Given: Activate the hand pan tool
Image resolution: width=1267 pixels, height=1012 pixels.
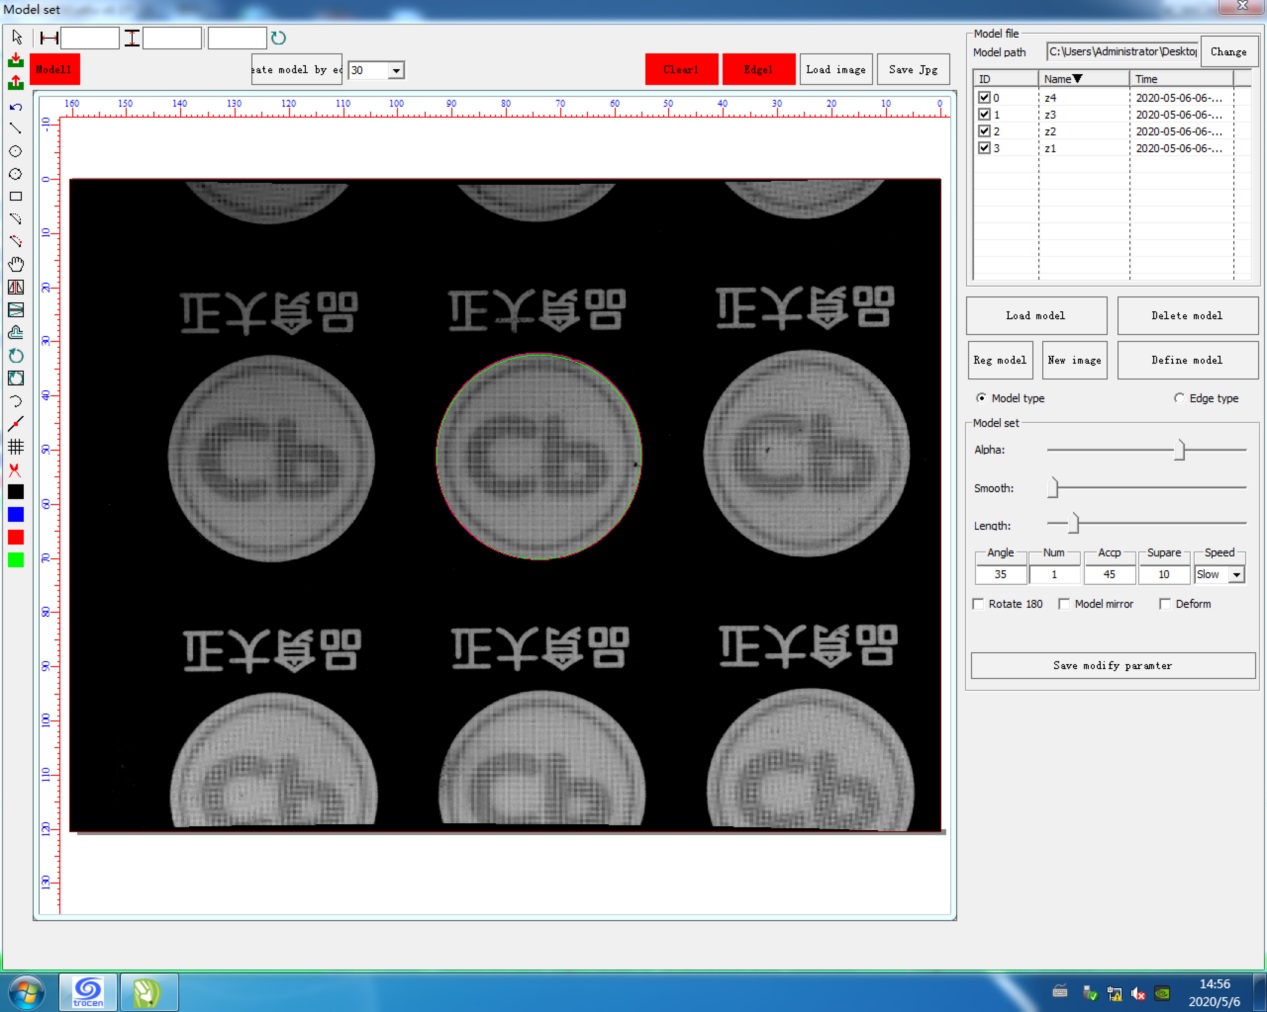Looking at the screenshot, I should (x=16, y=264).
